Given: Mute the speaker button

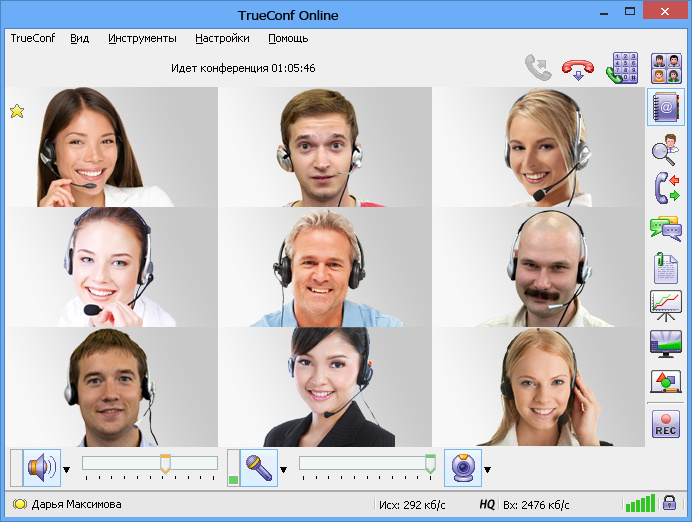Looking at the screenshot, I should pos(41,468).
